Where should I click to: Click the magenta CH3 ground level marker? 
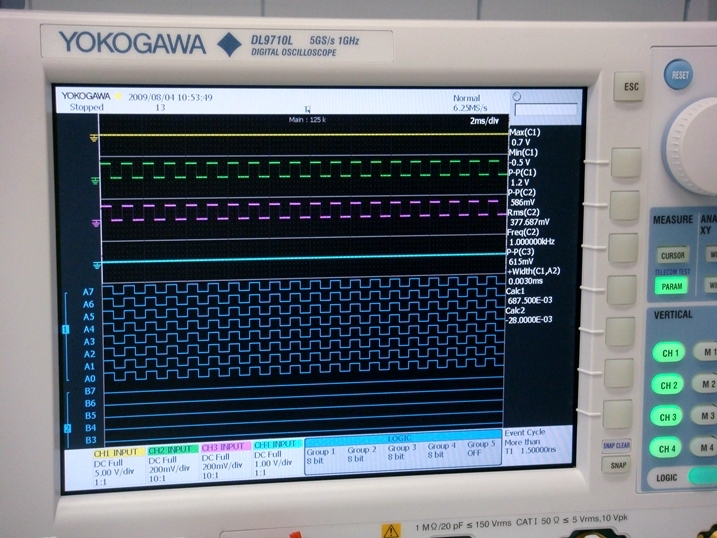[96, 223]
